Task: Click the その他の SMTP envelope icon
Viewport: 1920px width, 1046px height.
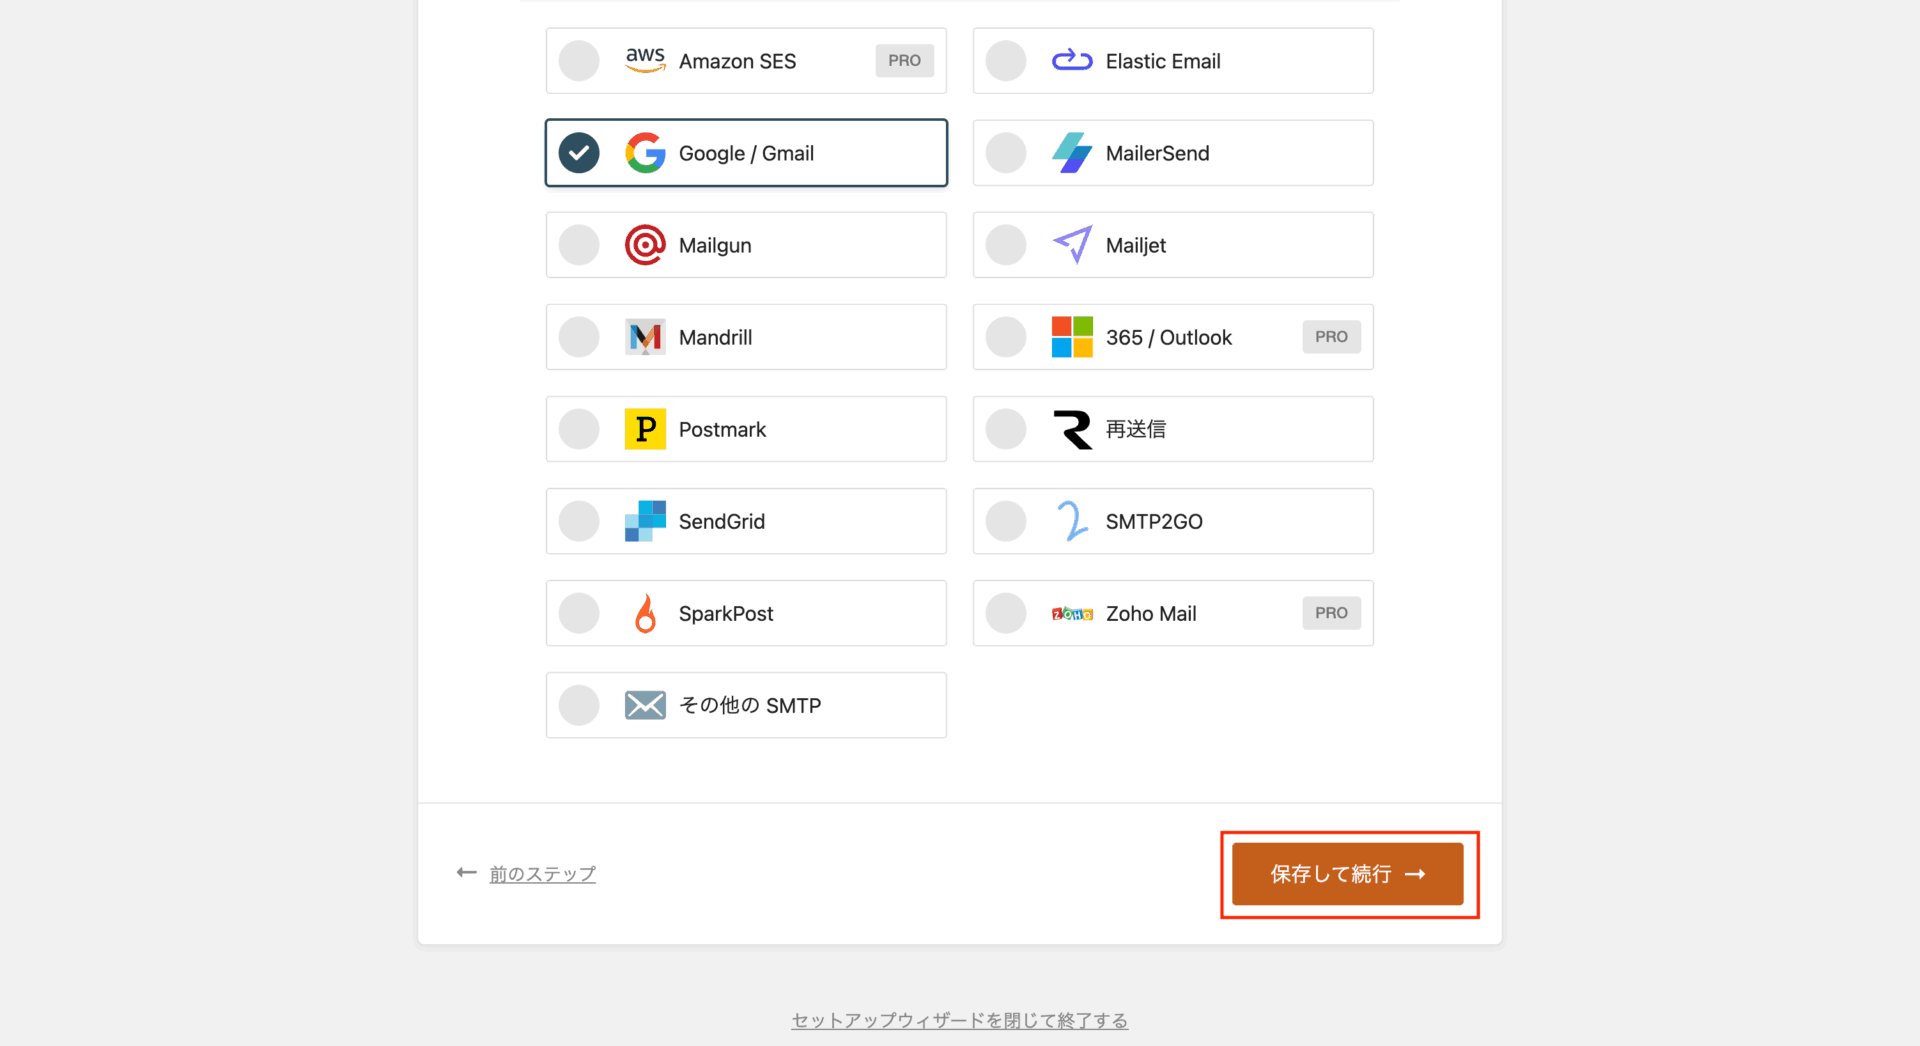Action: (645, 705)
